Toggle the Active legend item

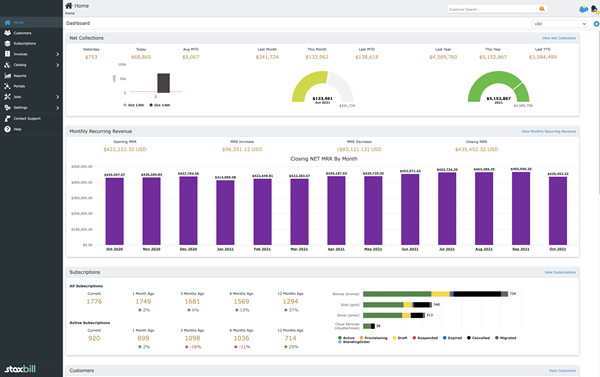346,338
